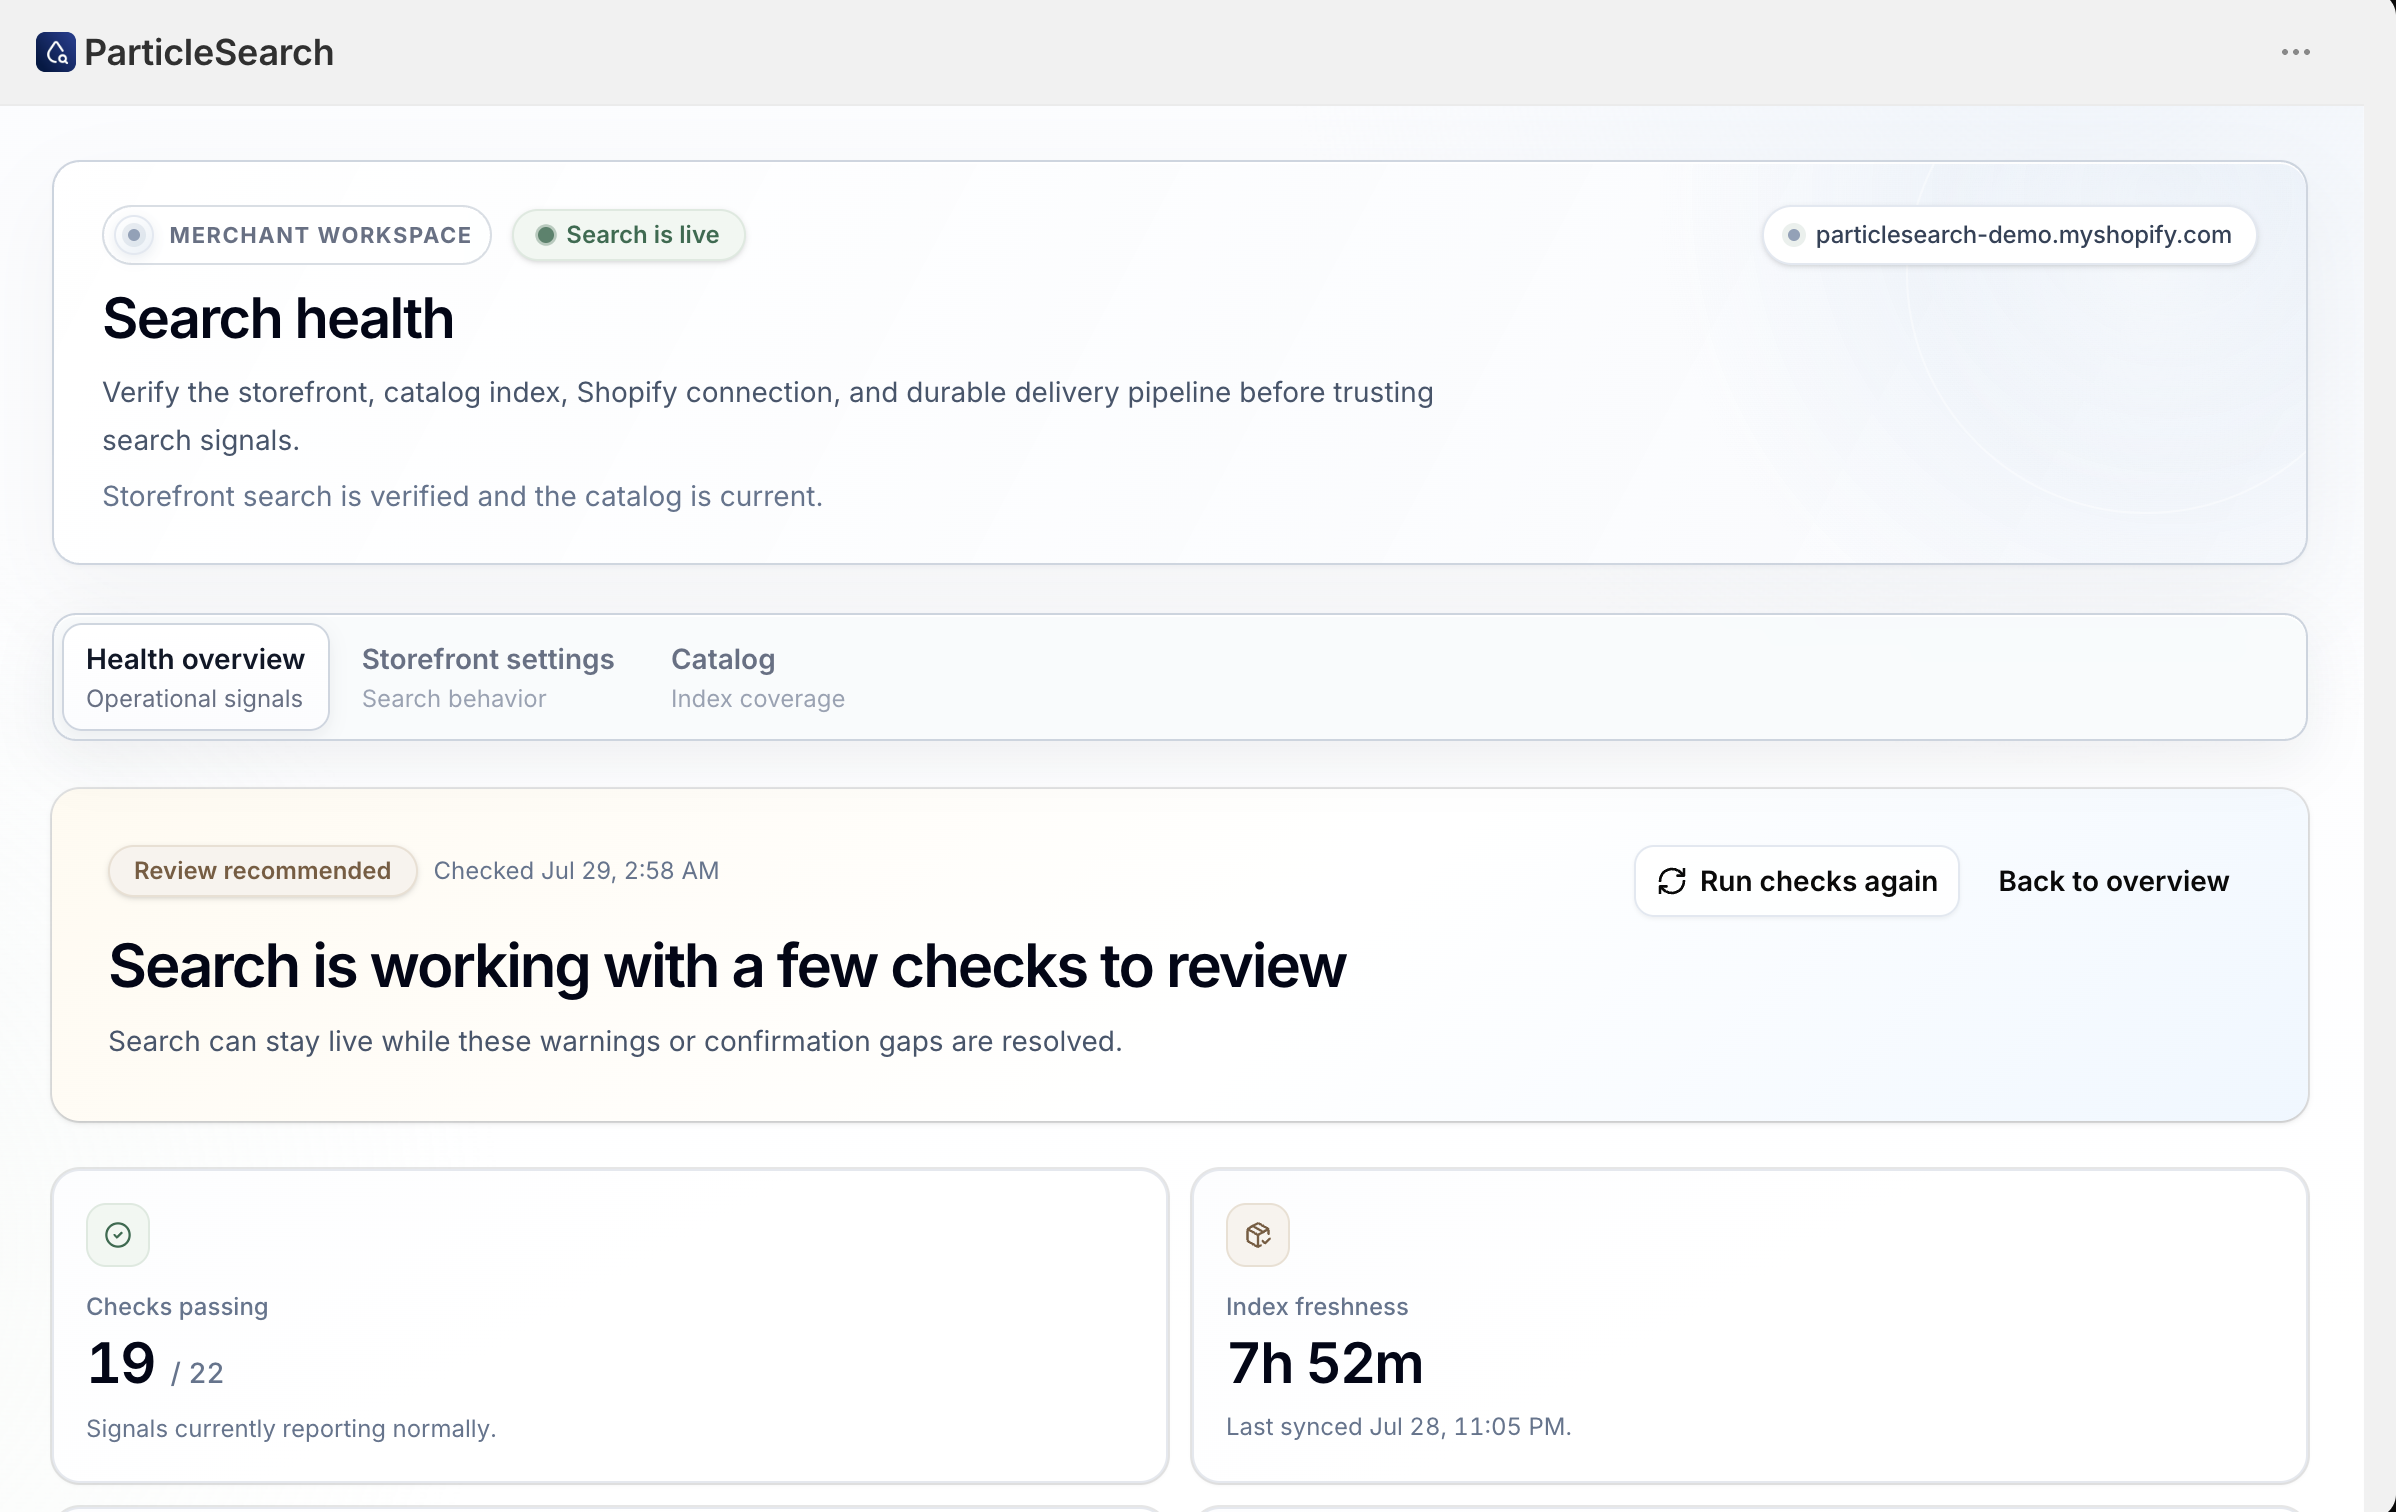
Task: Click 'Last synced Jul 28, 11:05 PM.' text
Action: 1399,1427
